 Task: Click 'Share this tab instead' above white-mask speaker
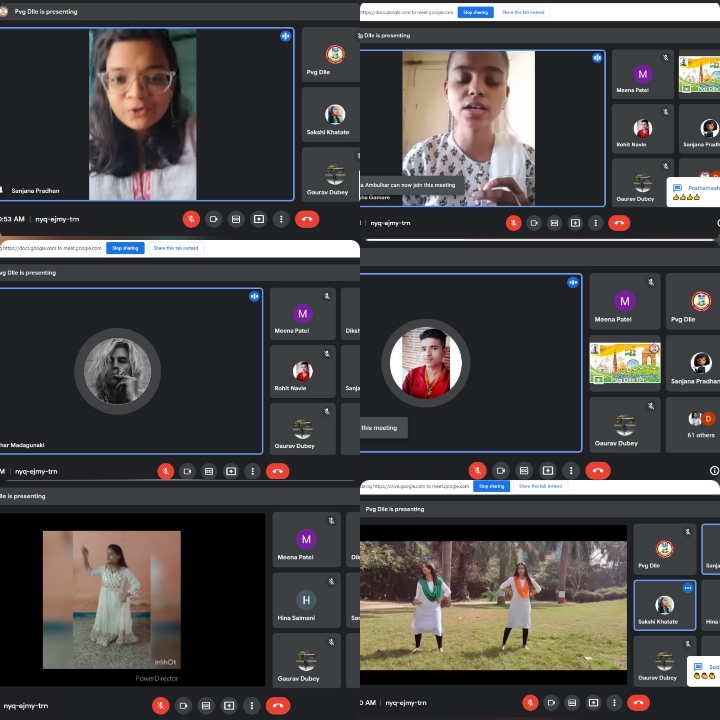(525, 13)
